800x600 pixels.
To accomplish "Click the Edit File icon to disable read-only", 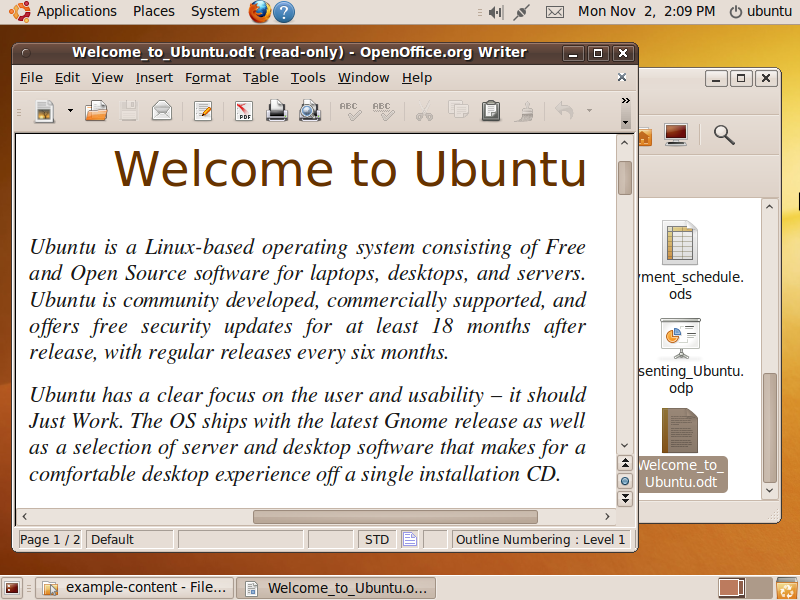I will click(x=202, y=111).
